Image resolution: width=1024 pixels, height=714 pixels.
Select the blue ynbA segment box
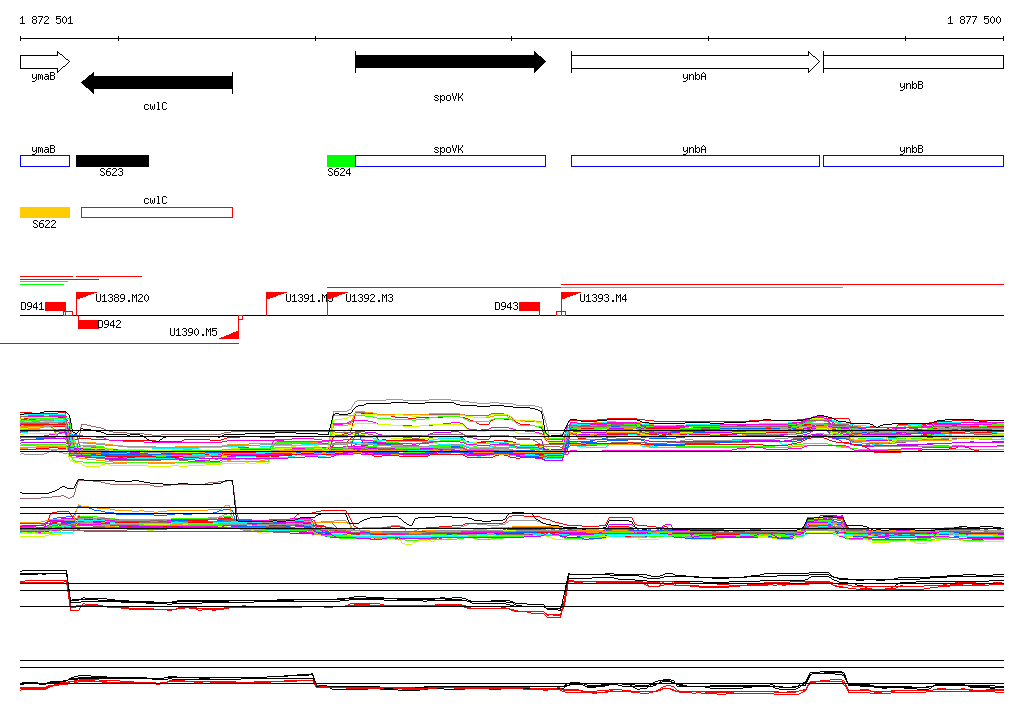click(x=696, y=161)
